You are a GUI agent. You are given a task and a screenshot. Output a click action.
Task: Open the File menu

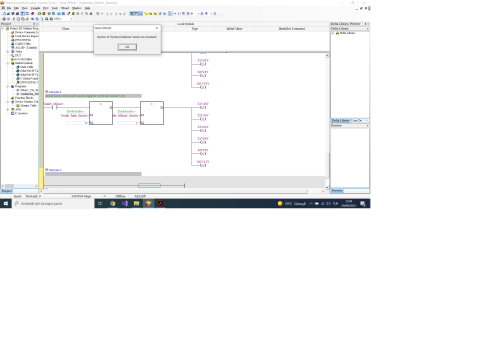coord(9,8)
